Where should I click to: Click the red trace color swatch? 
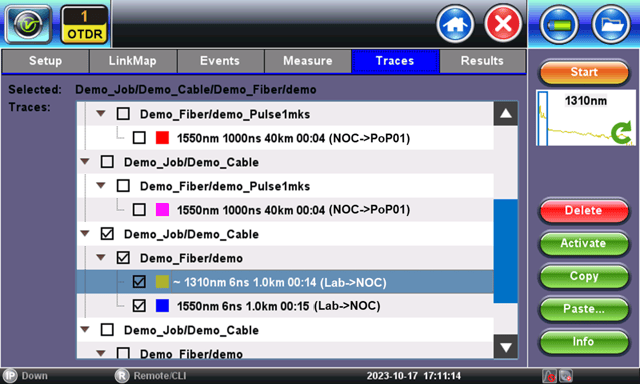point(162,138)
